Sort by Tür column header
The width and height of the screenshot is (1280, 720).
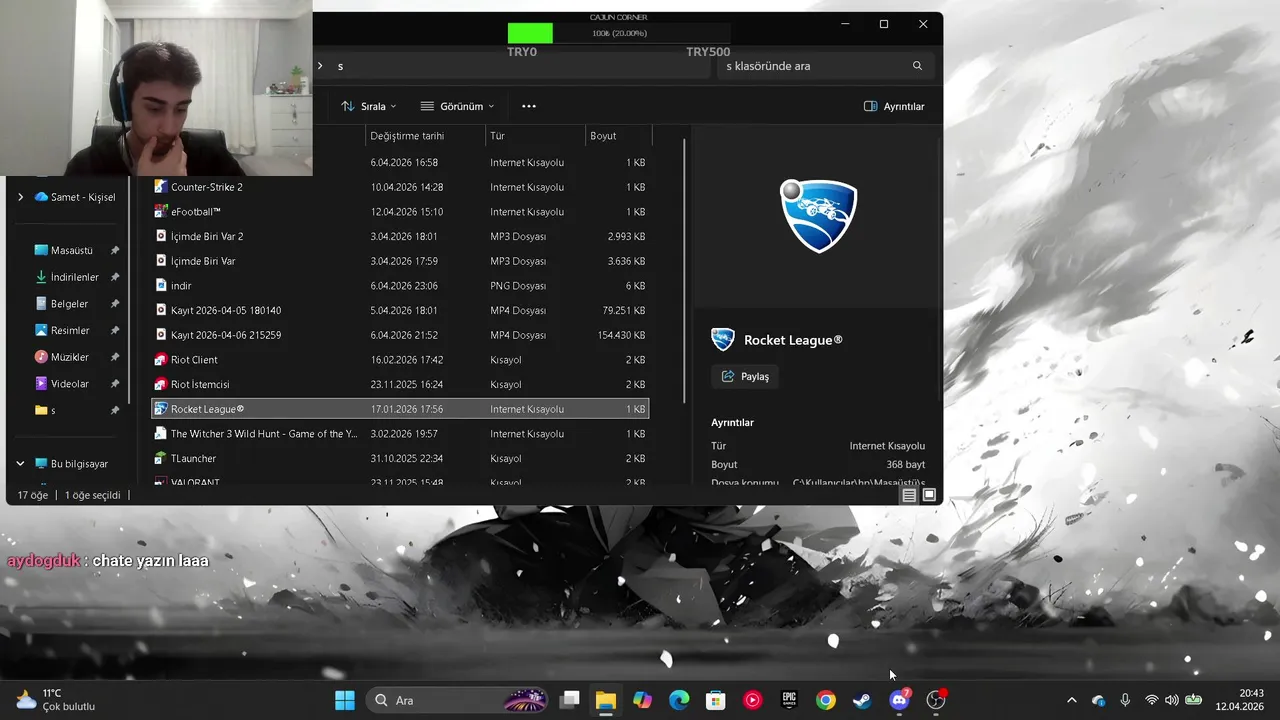click(536, 136)
